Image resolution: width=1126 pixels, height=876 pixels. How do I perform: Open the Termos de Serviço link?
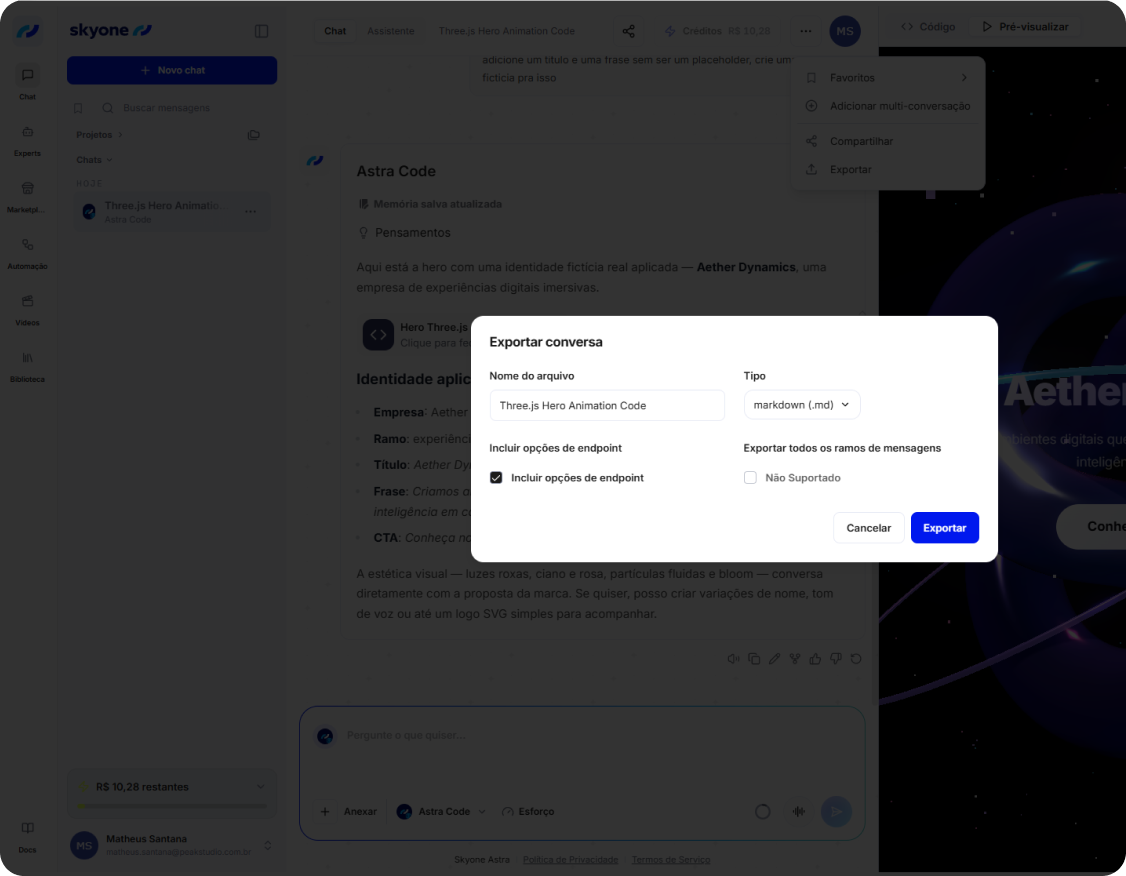click(x=671, y=859)
